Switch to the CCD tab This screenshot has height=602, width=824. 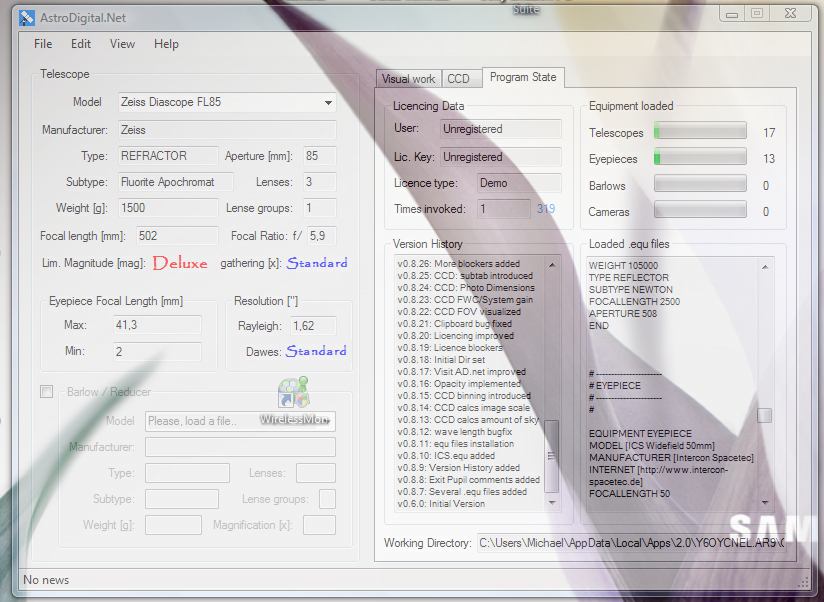tap(461, 79)
